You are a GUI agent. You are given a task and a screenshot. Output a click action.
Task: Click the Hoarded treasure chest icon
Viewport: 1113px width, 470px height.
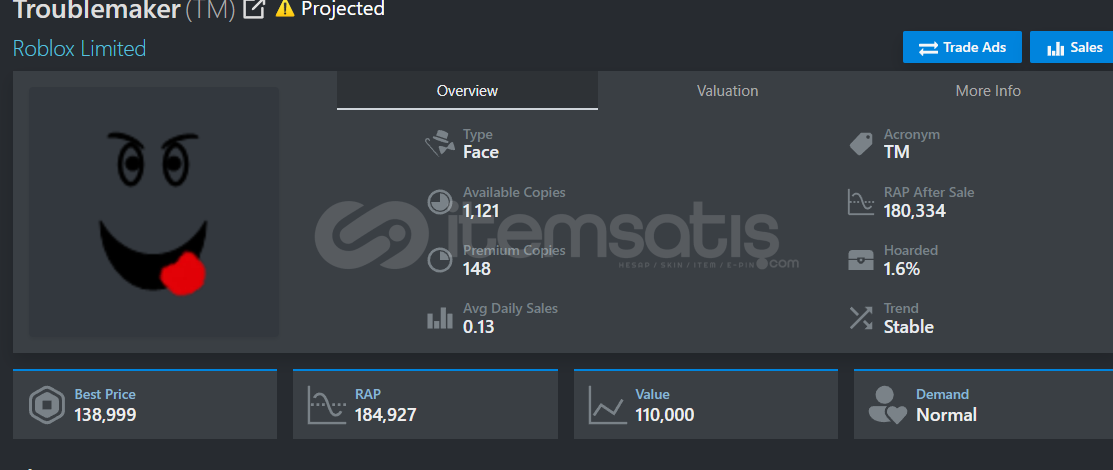click(860, 260)
